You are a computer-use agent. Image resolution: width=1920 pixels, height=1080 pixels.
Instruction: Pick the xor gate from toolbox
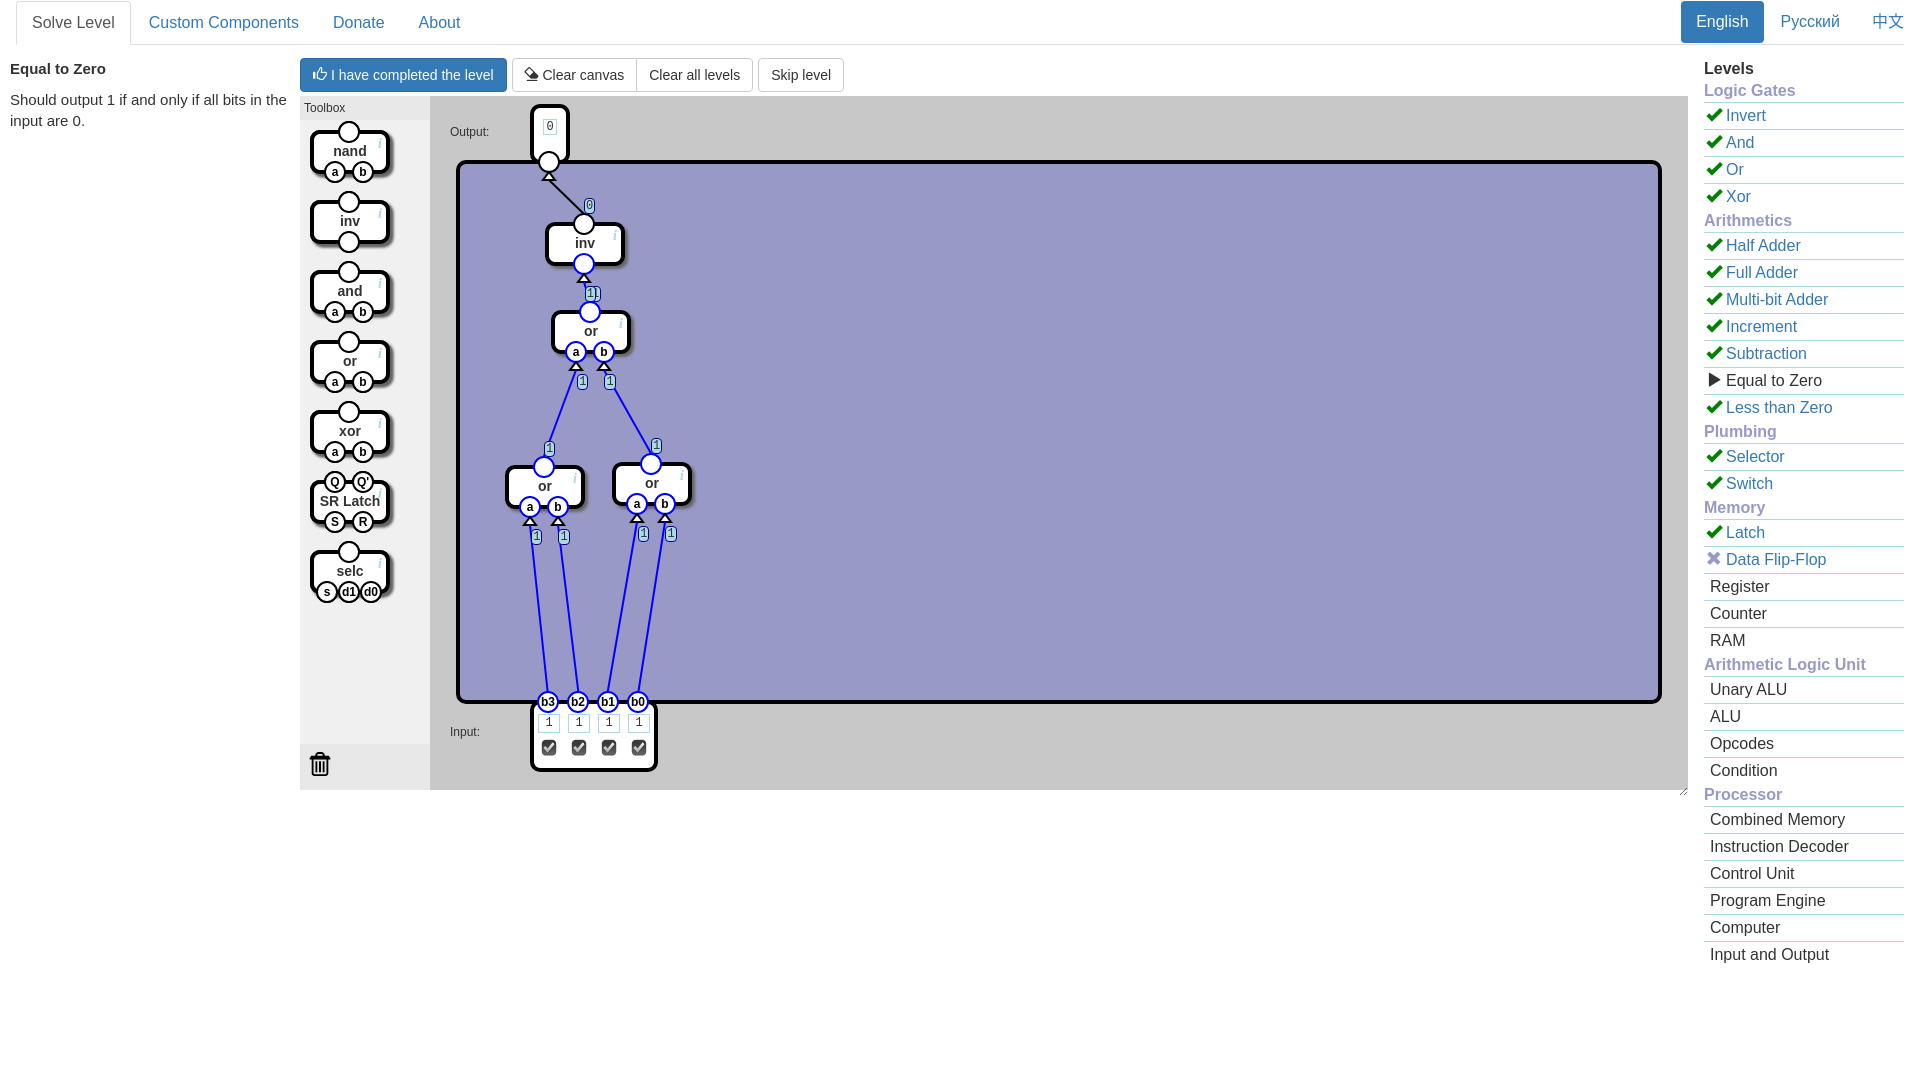[349, 432]
